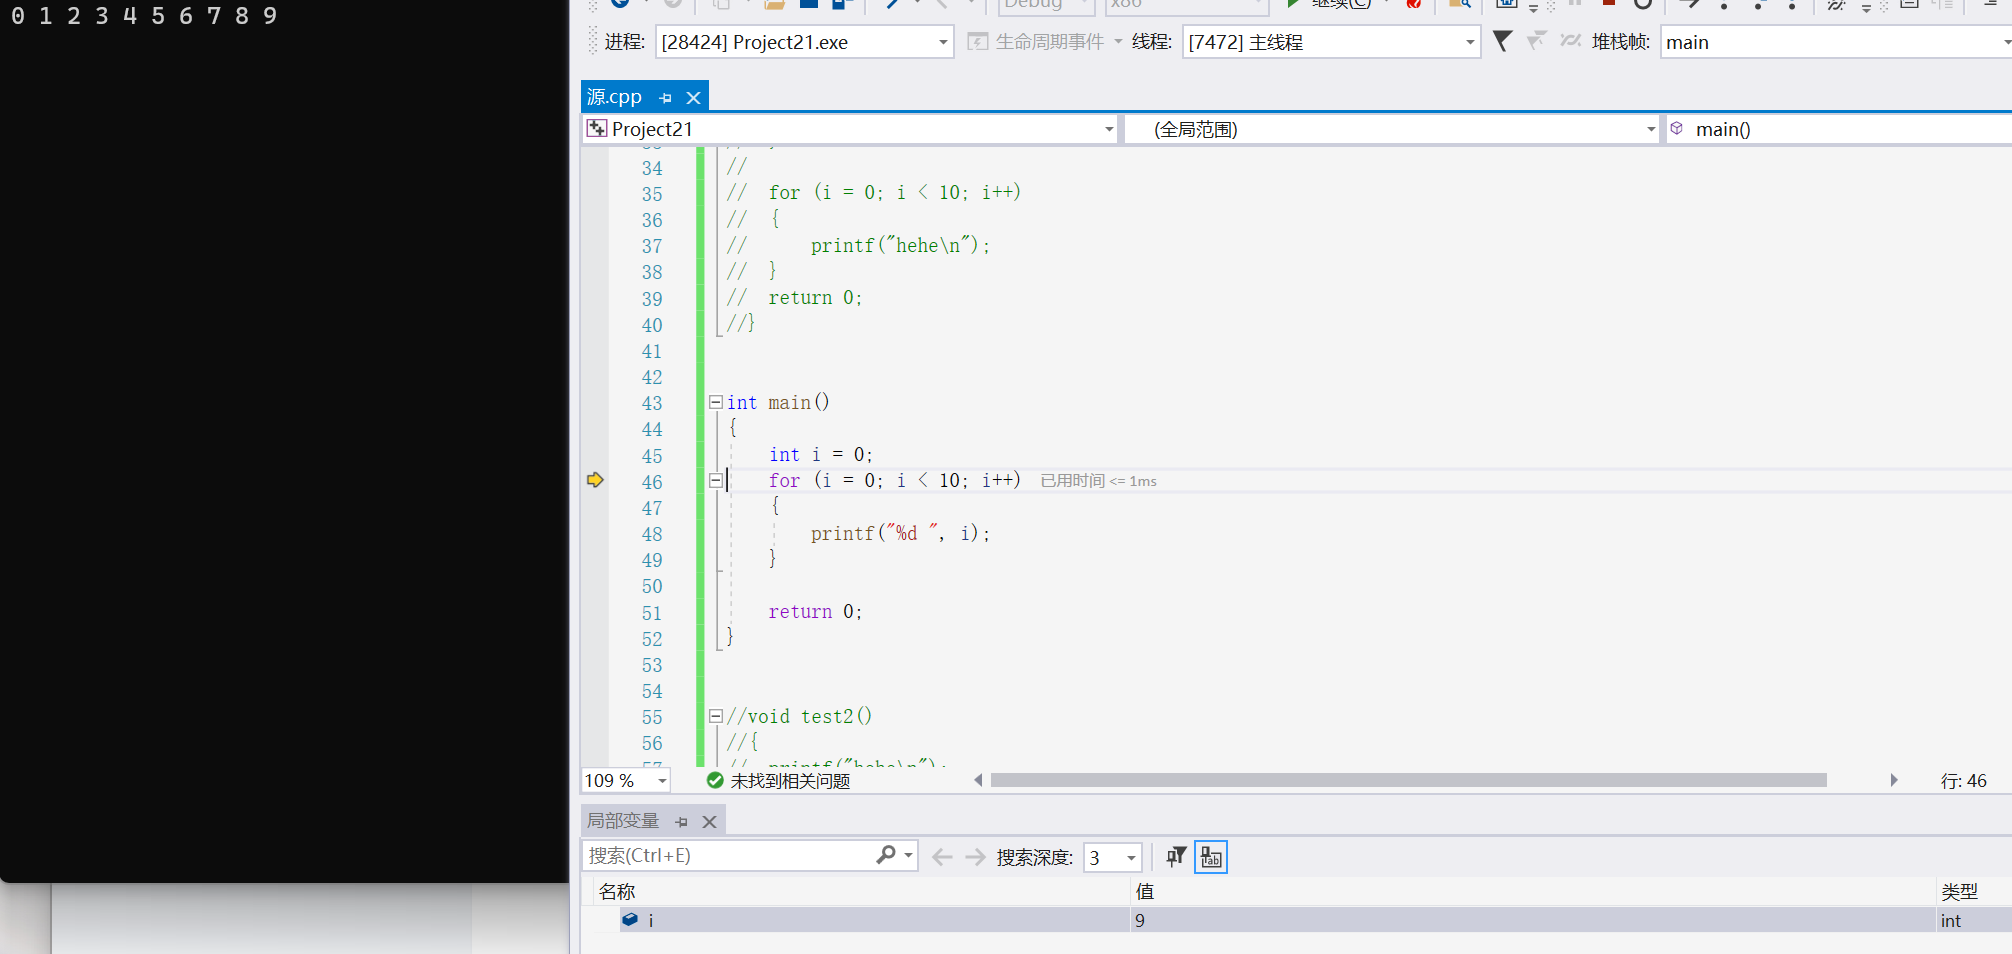Screen dimensions: 2012x954
Task: Click the console output 0 1 2 3 4 5 6 7 8 9
Action: [x=143, y=16]
